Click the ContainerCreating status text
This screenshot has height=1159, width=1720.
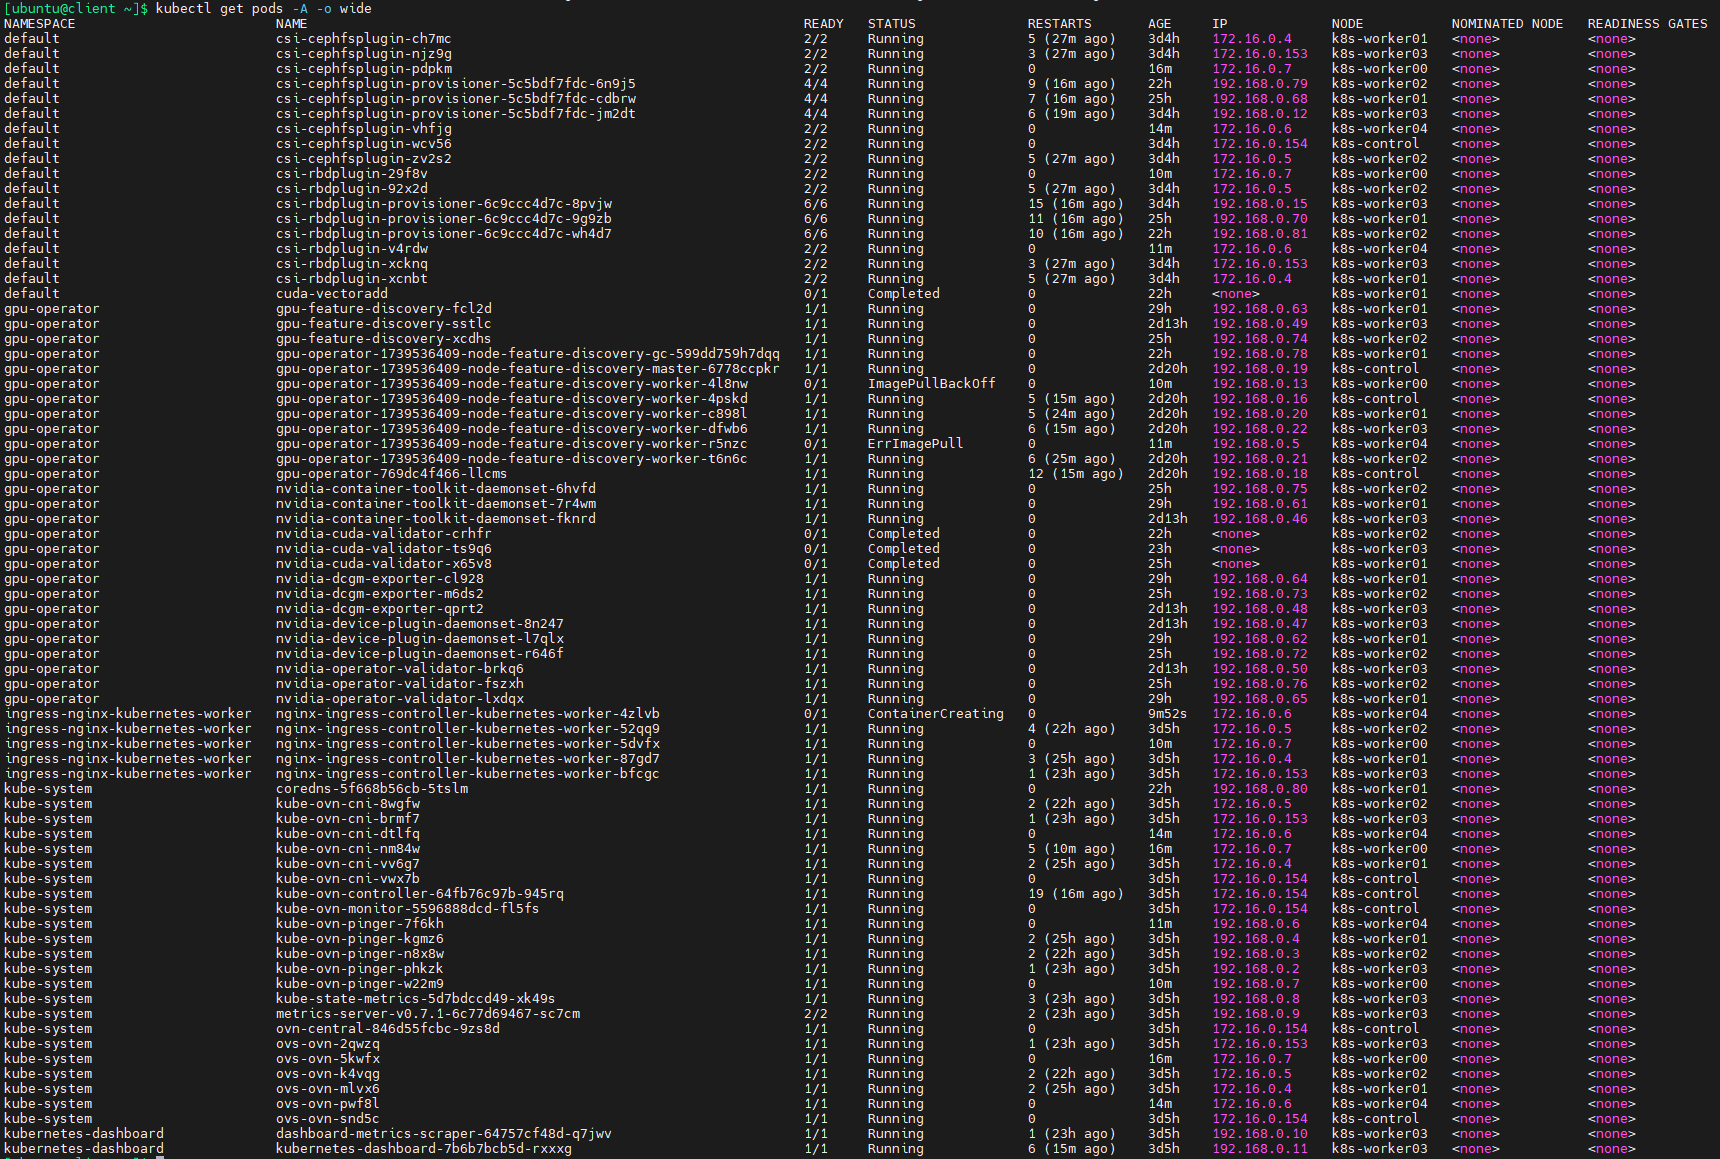[x=935, y=713]
